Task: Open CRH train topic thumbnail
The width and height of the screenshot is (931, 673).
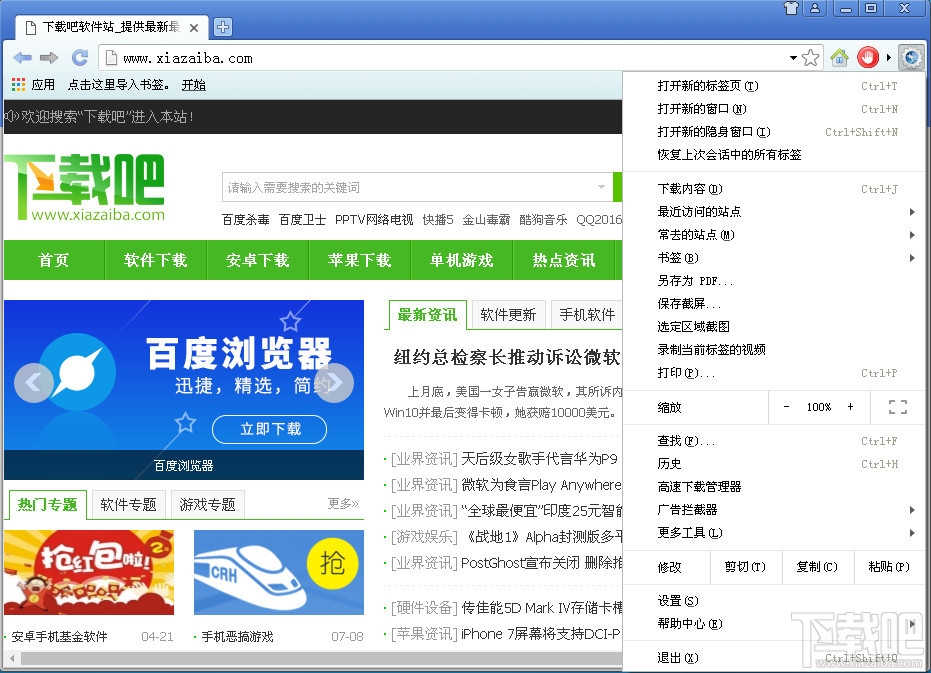Action: [279, 573]
